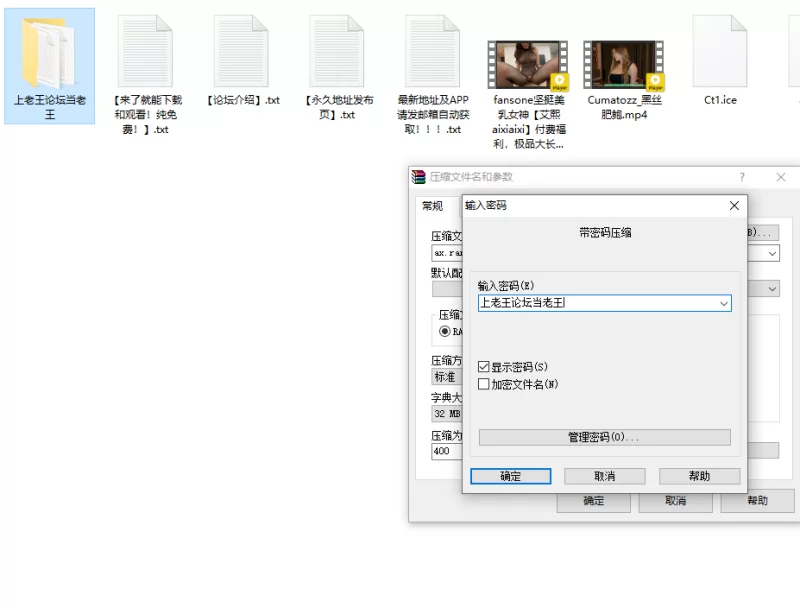800x608 pixels.
Task: Select the fansone video file thumbnail
Action: tap(528, 65)
